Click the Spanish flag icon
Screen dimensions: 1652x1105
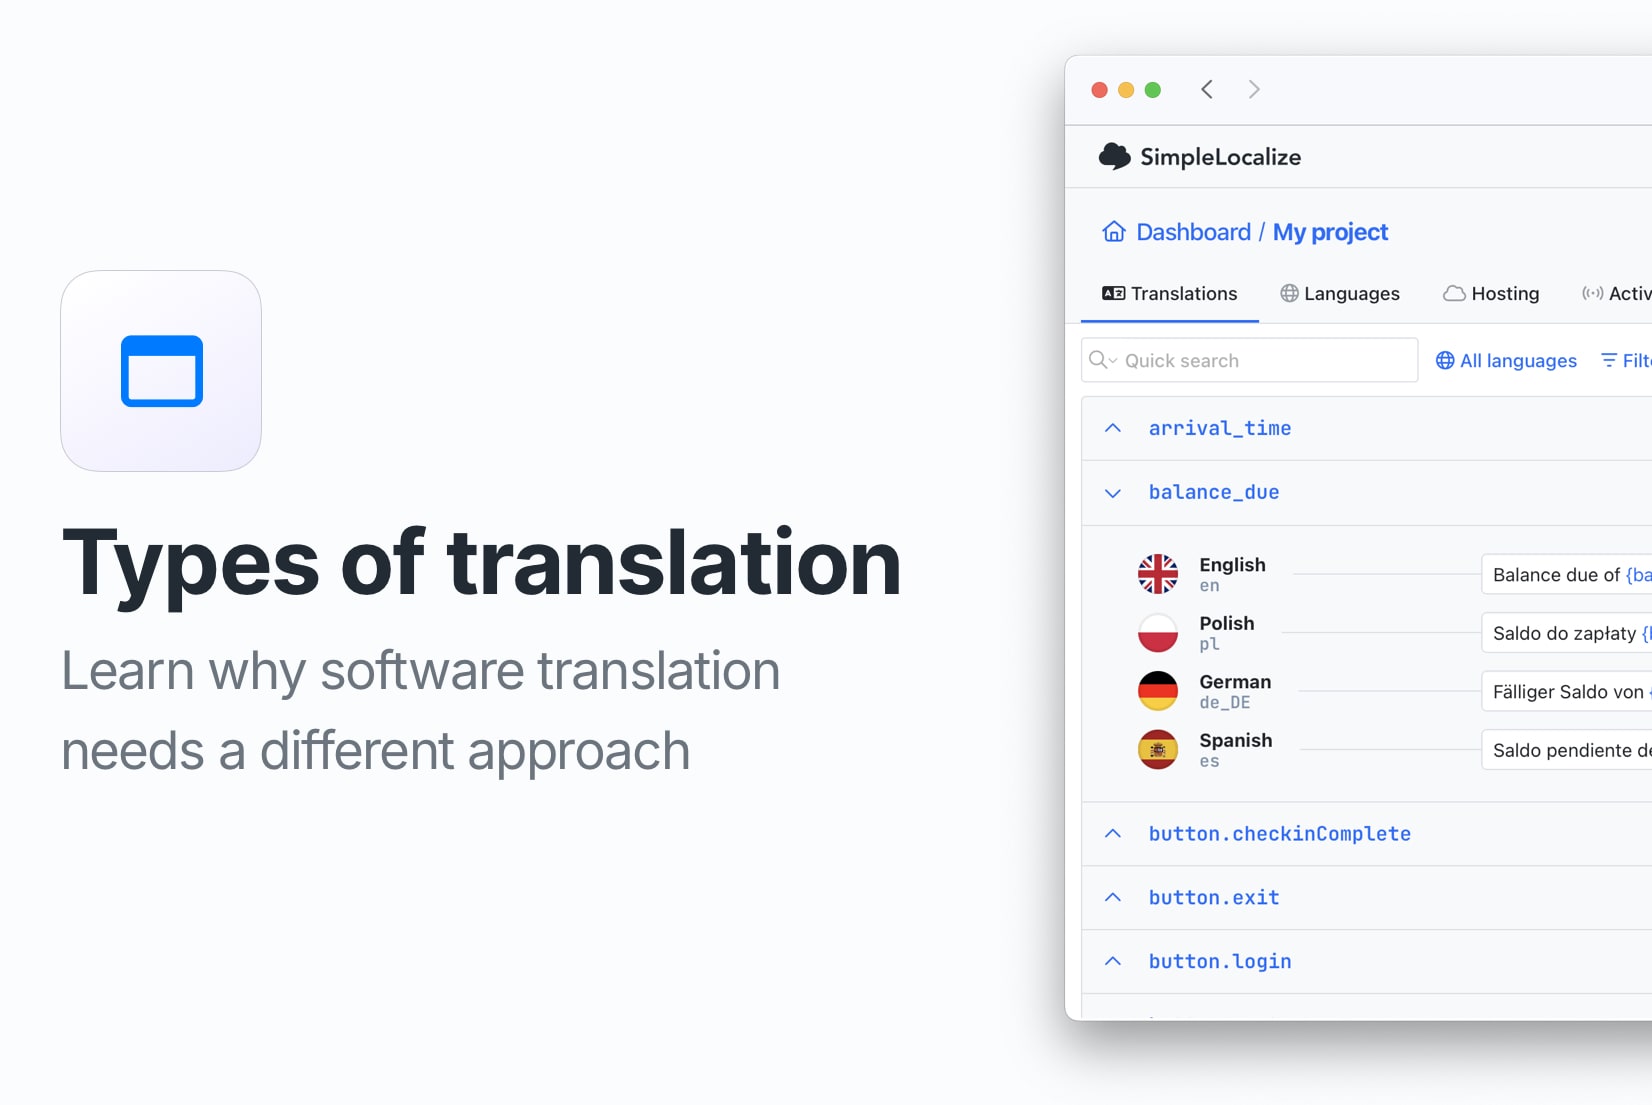[1158, 750]
